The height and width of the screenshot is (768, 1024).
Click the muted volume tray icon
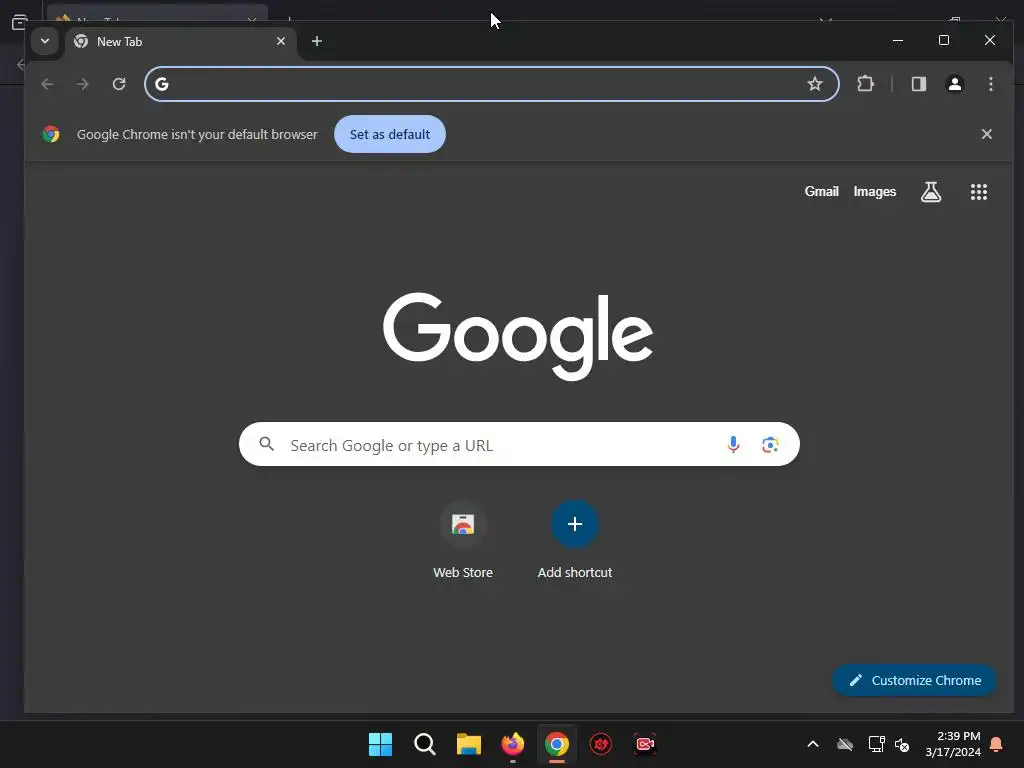tap(902, 744)
